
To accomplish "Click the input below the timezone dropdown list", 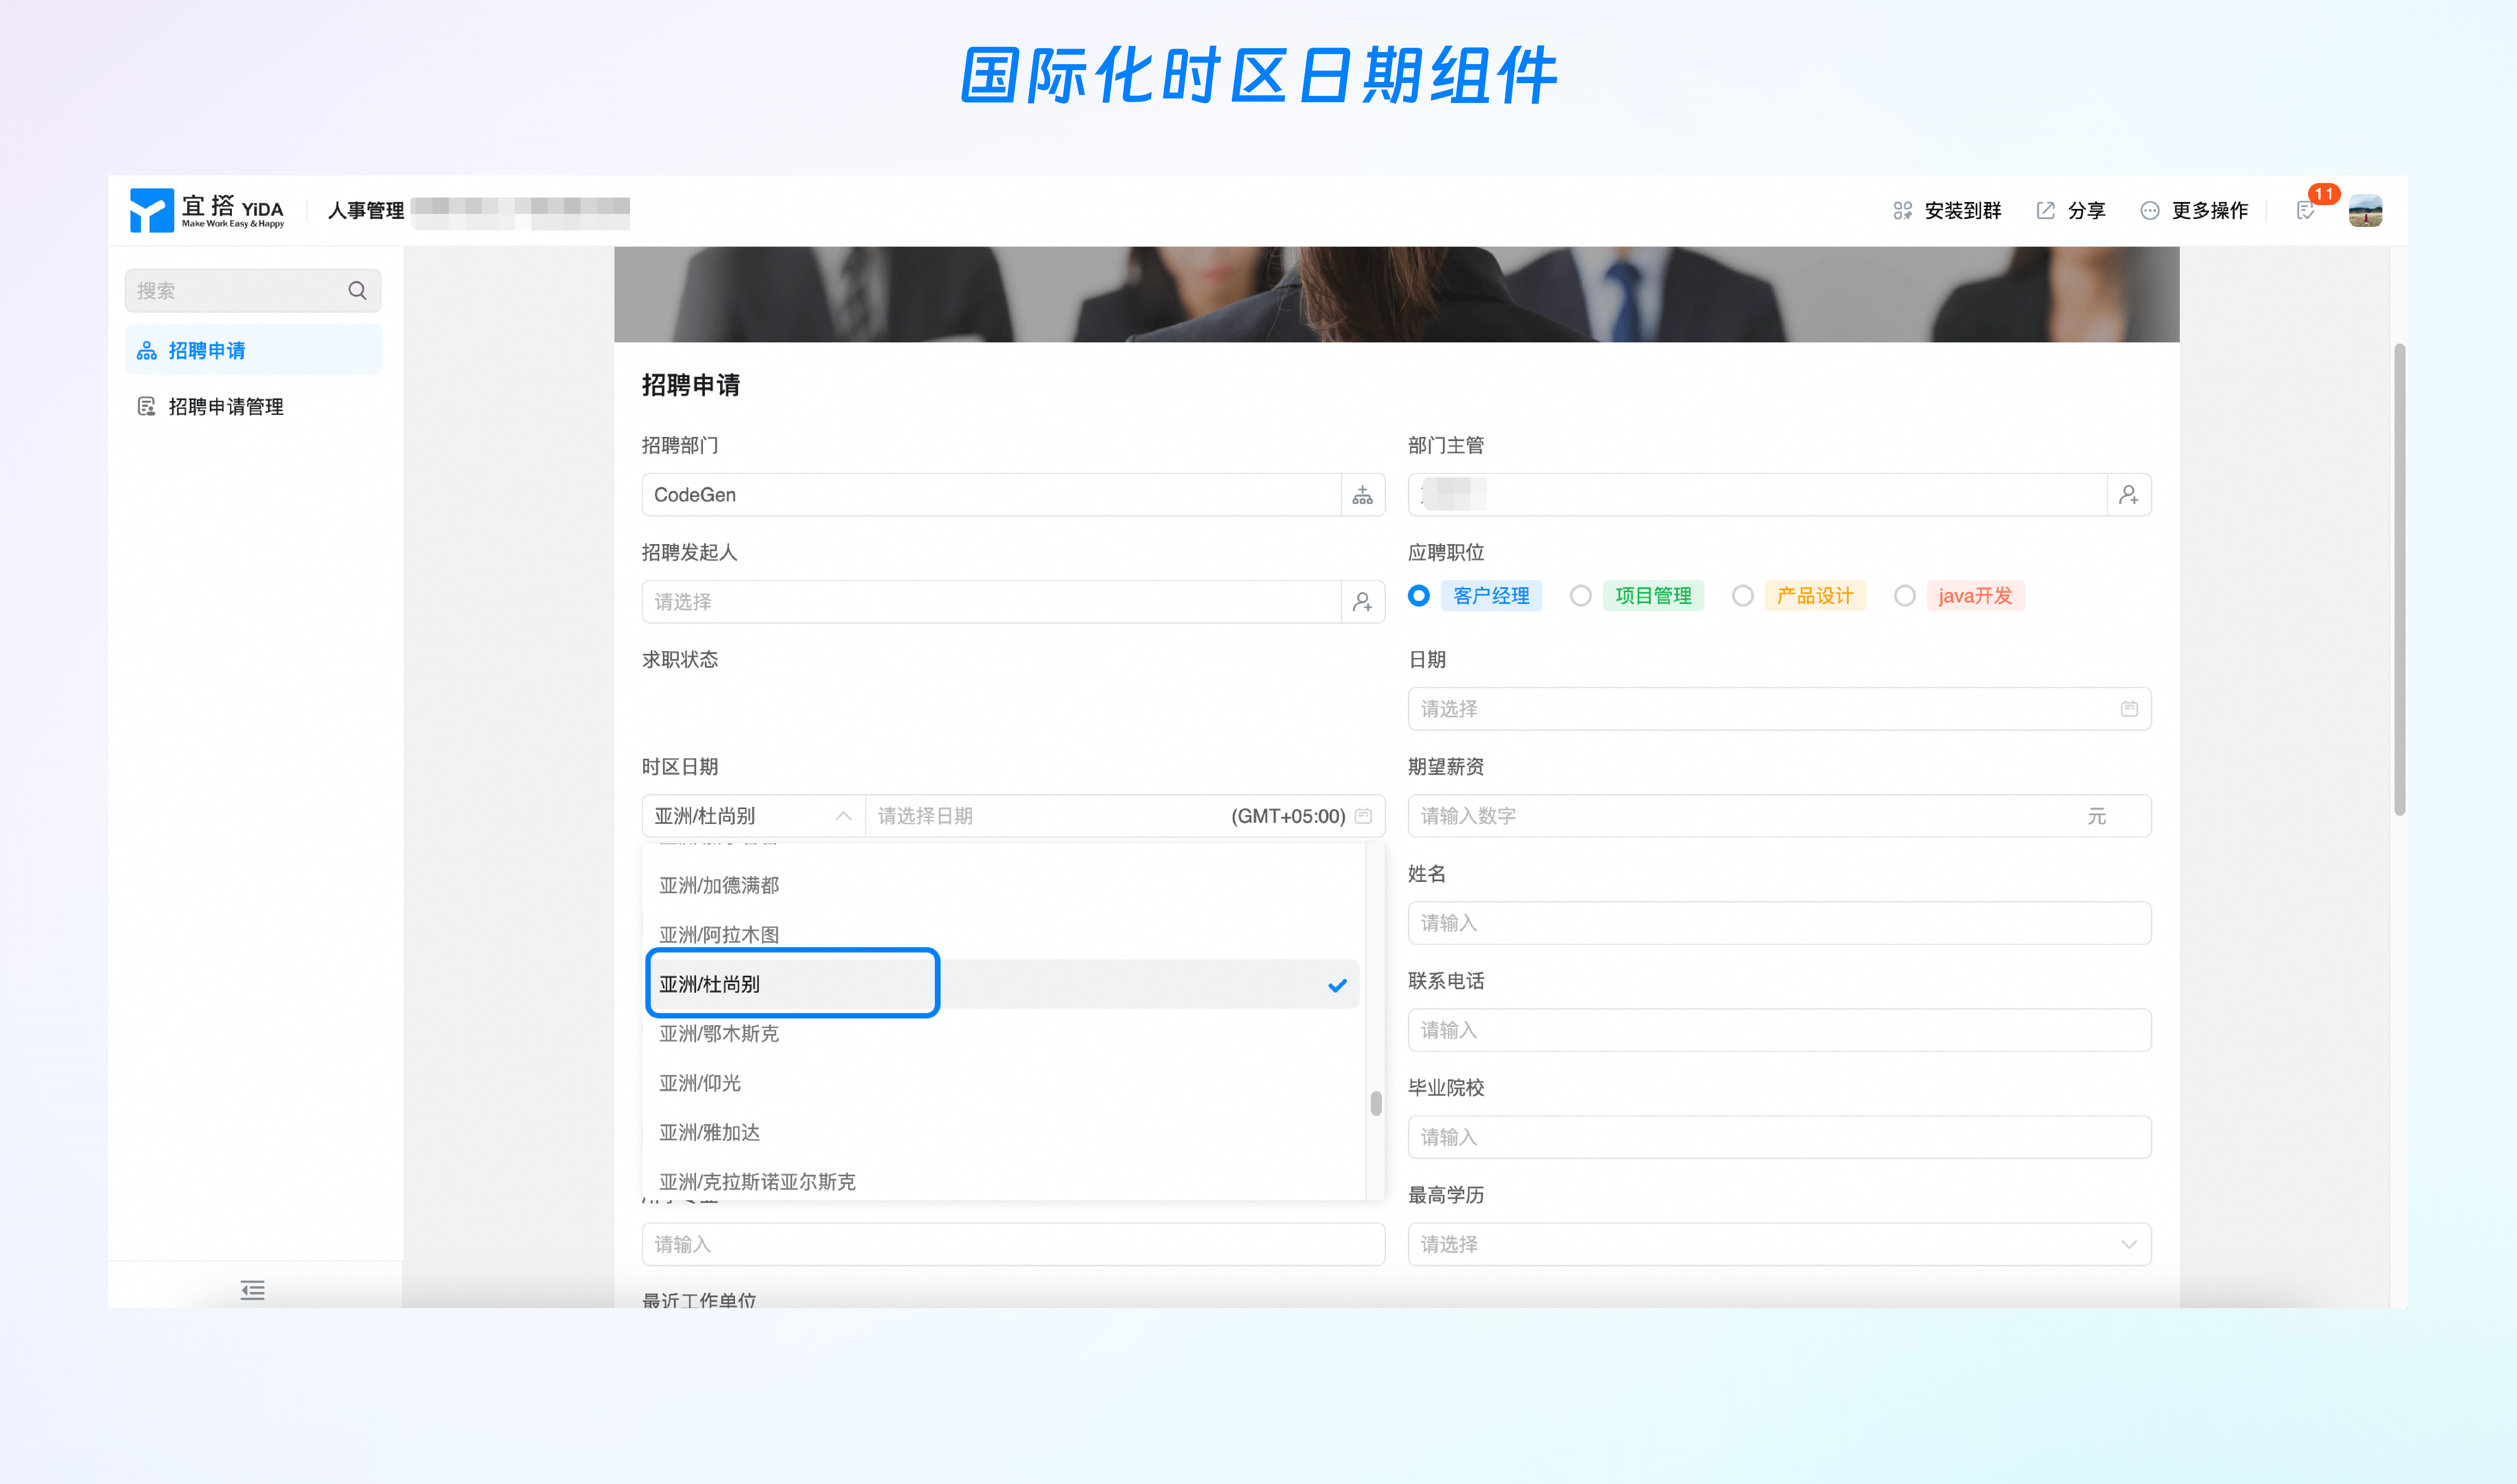I will pos(1013,1244).
